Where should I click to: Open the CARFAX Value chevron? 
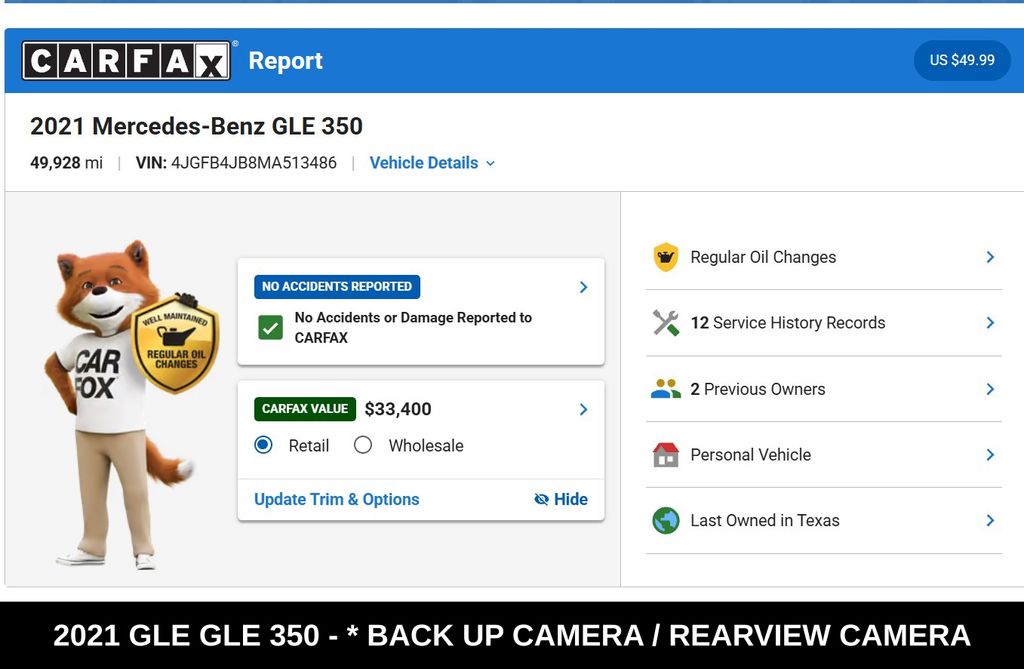pos(584,409)
